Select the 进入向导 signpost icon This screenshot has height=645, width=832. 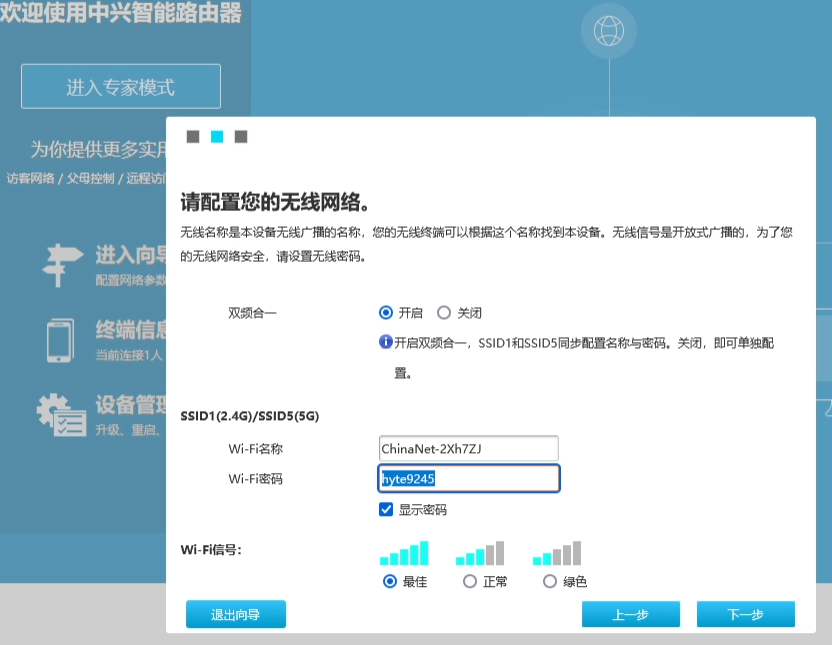(x=60, y=263)
